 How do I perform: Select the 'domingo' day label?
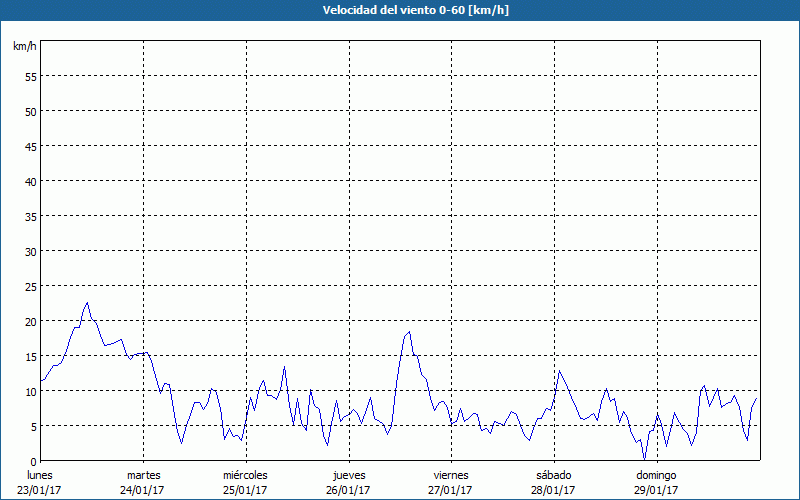656,475
